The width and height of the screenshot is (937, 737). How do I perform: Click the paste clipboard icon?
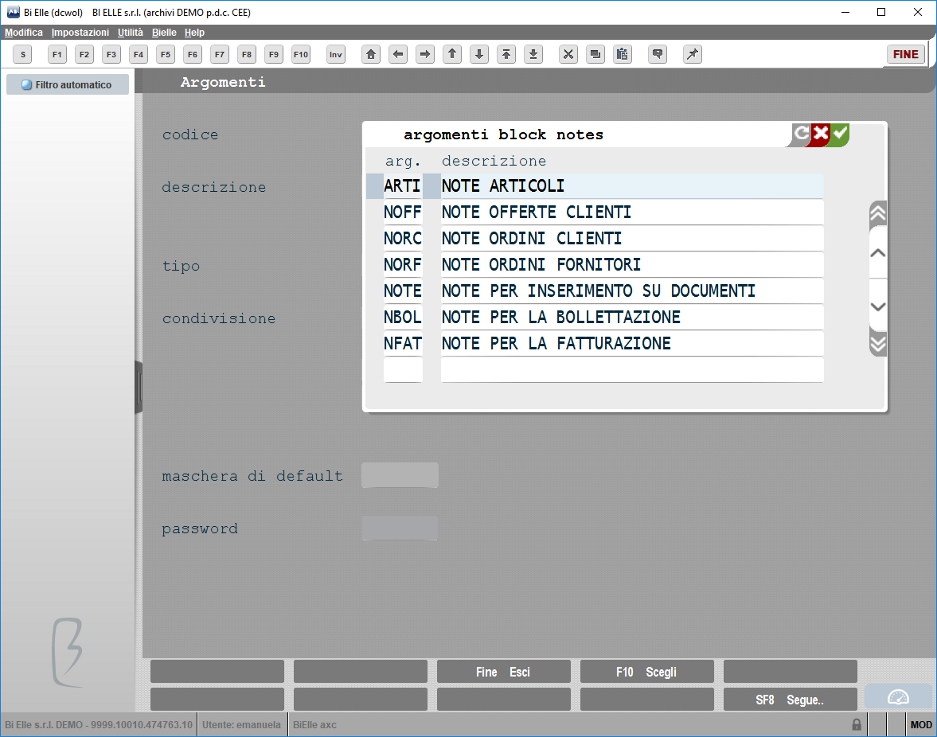[x=622, y=54]
